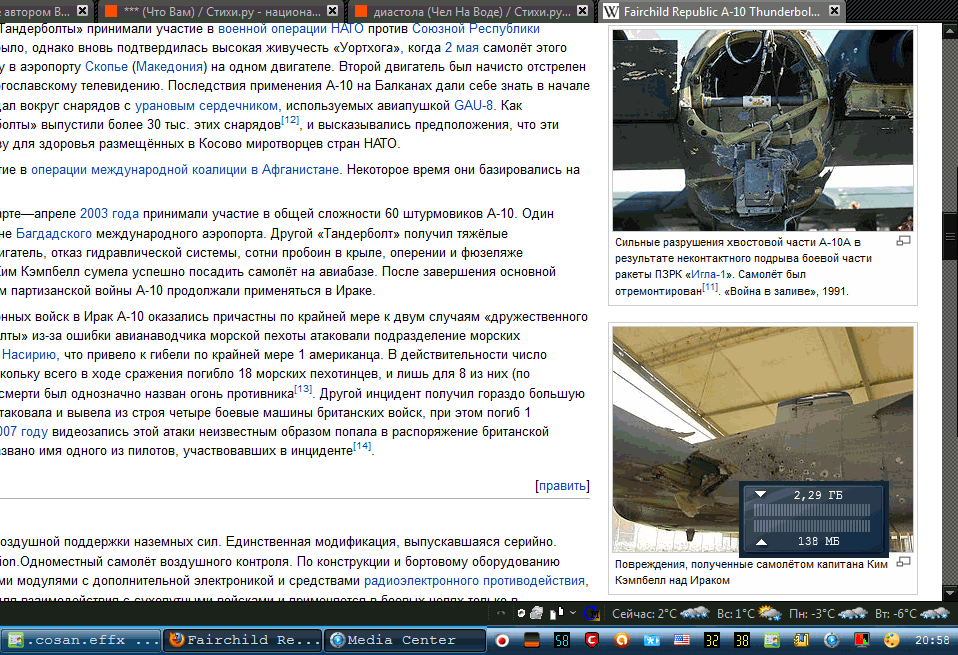Click the upper arrow on memory gadget
958x655 pixels.
pos(760,495)
